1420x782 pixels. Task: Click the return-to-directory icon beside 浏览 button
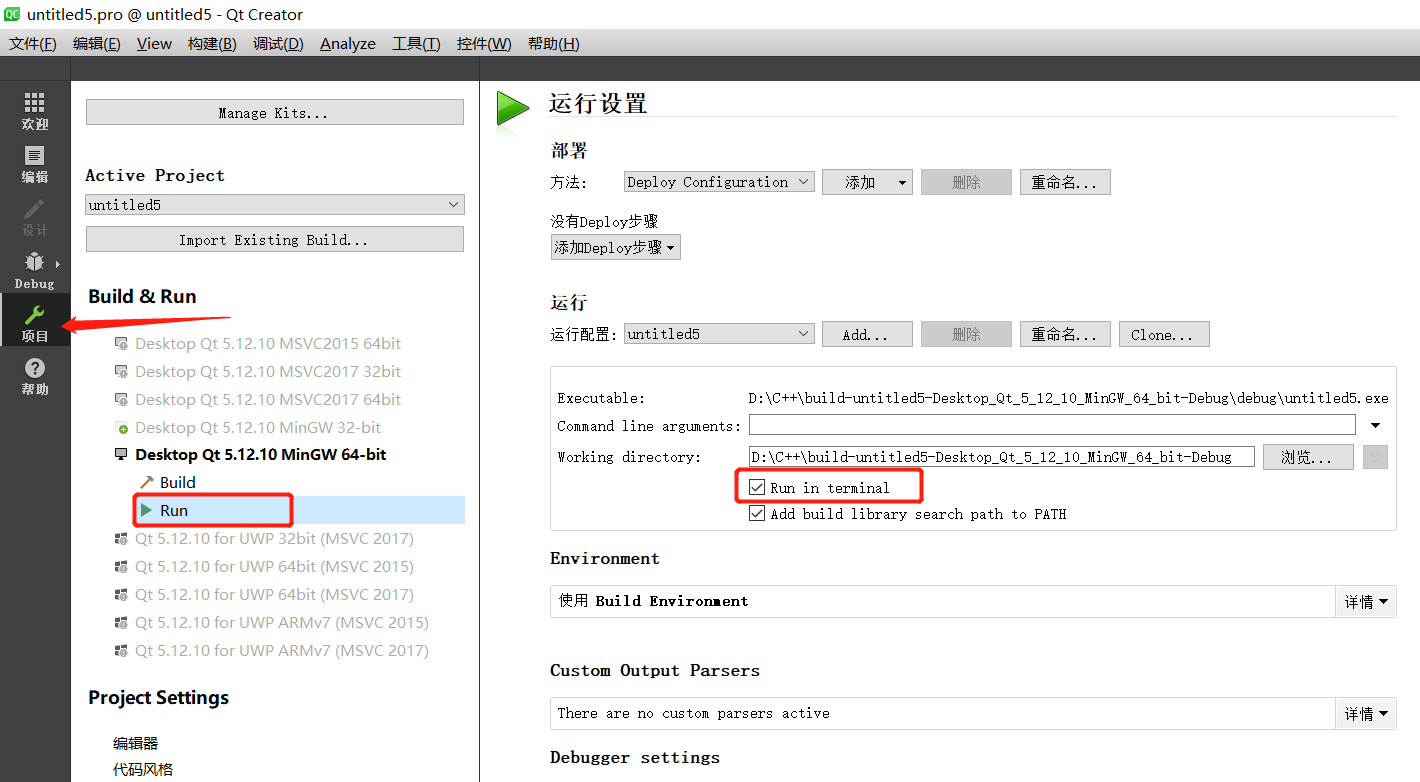1374,456
